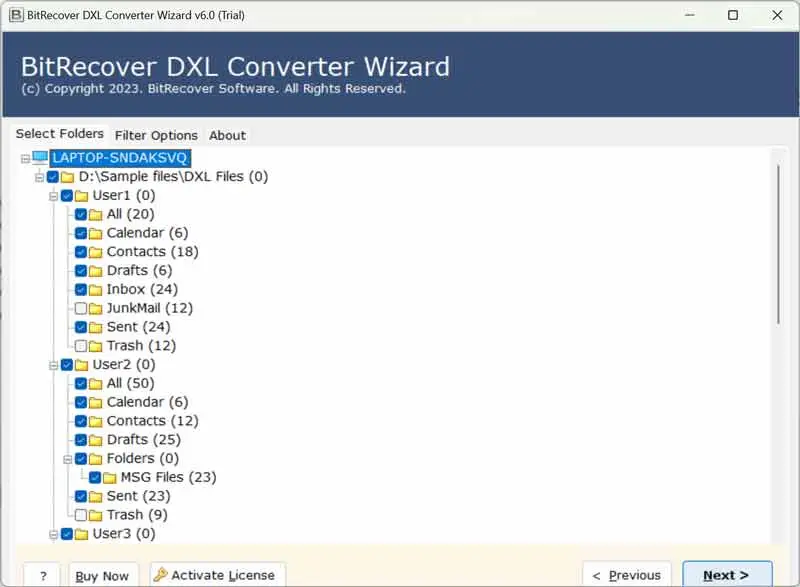Check the Trash (9) checkbox under User2
The height and width of the screenshot is (587, 800).
coord(81,515)
